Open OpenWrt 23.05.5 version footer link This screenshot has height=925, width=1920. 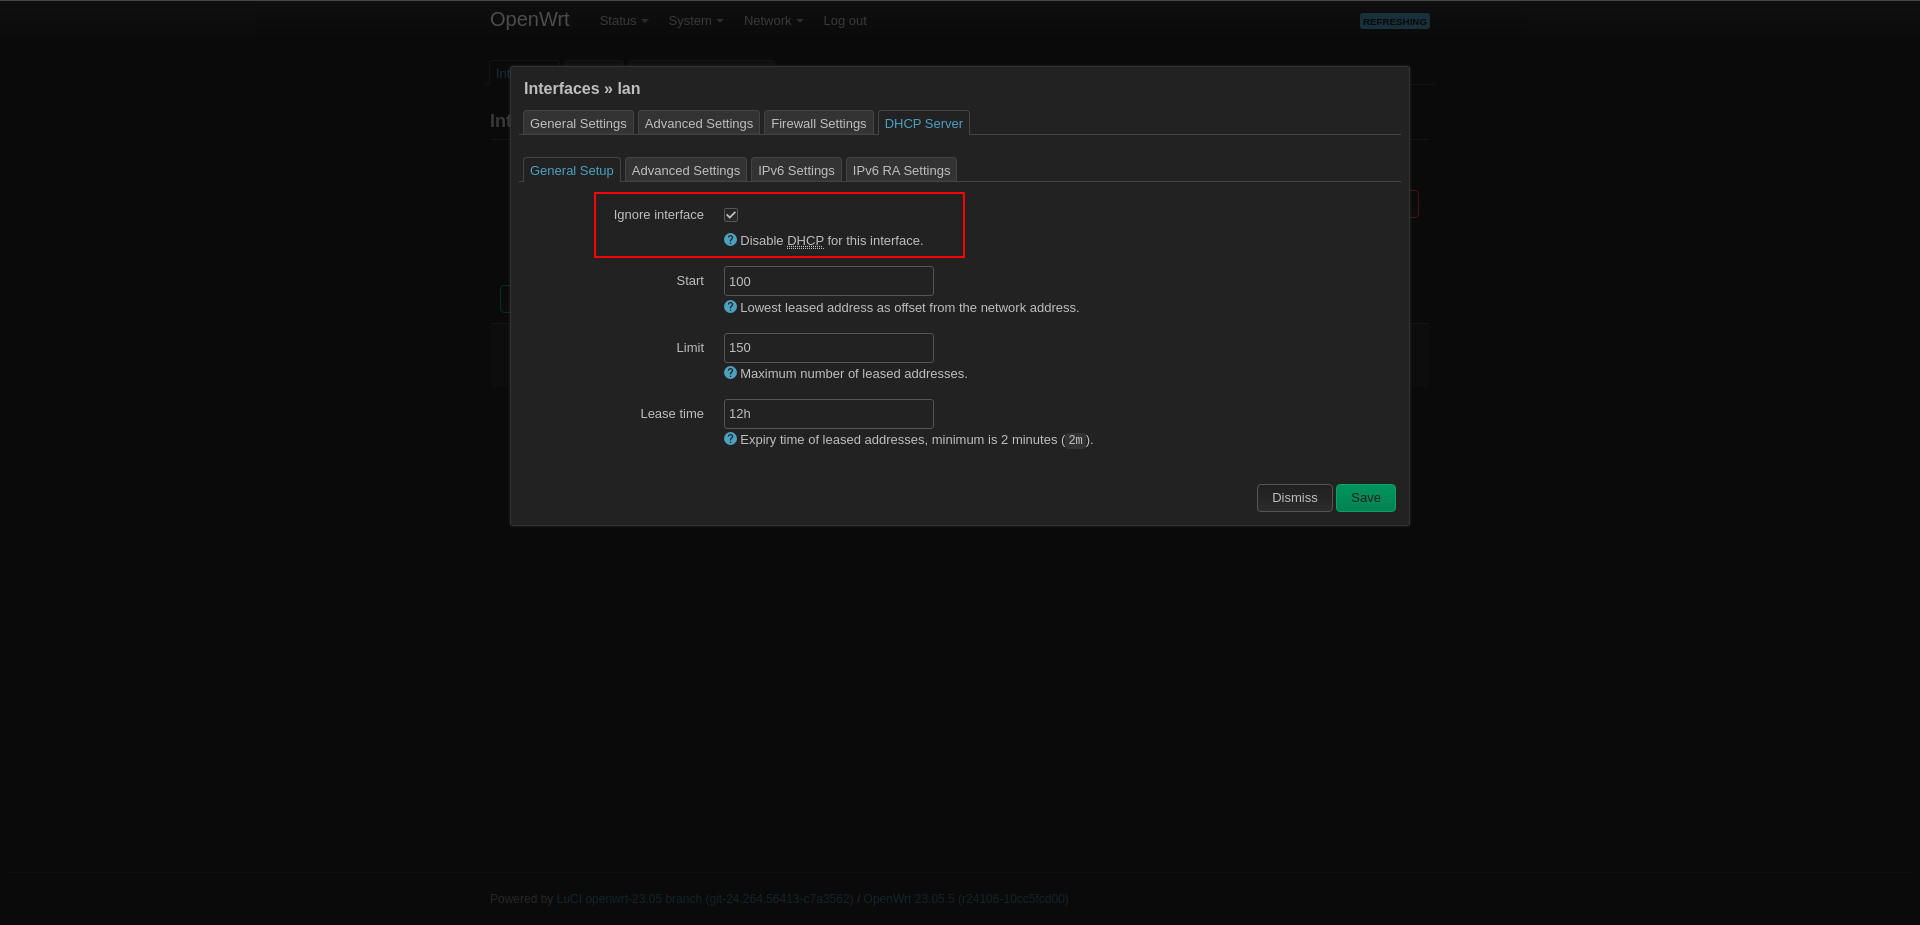[966, 899]
